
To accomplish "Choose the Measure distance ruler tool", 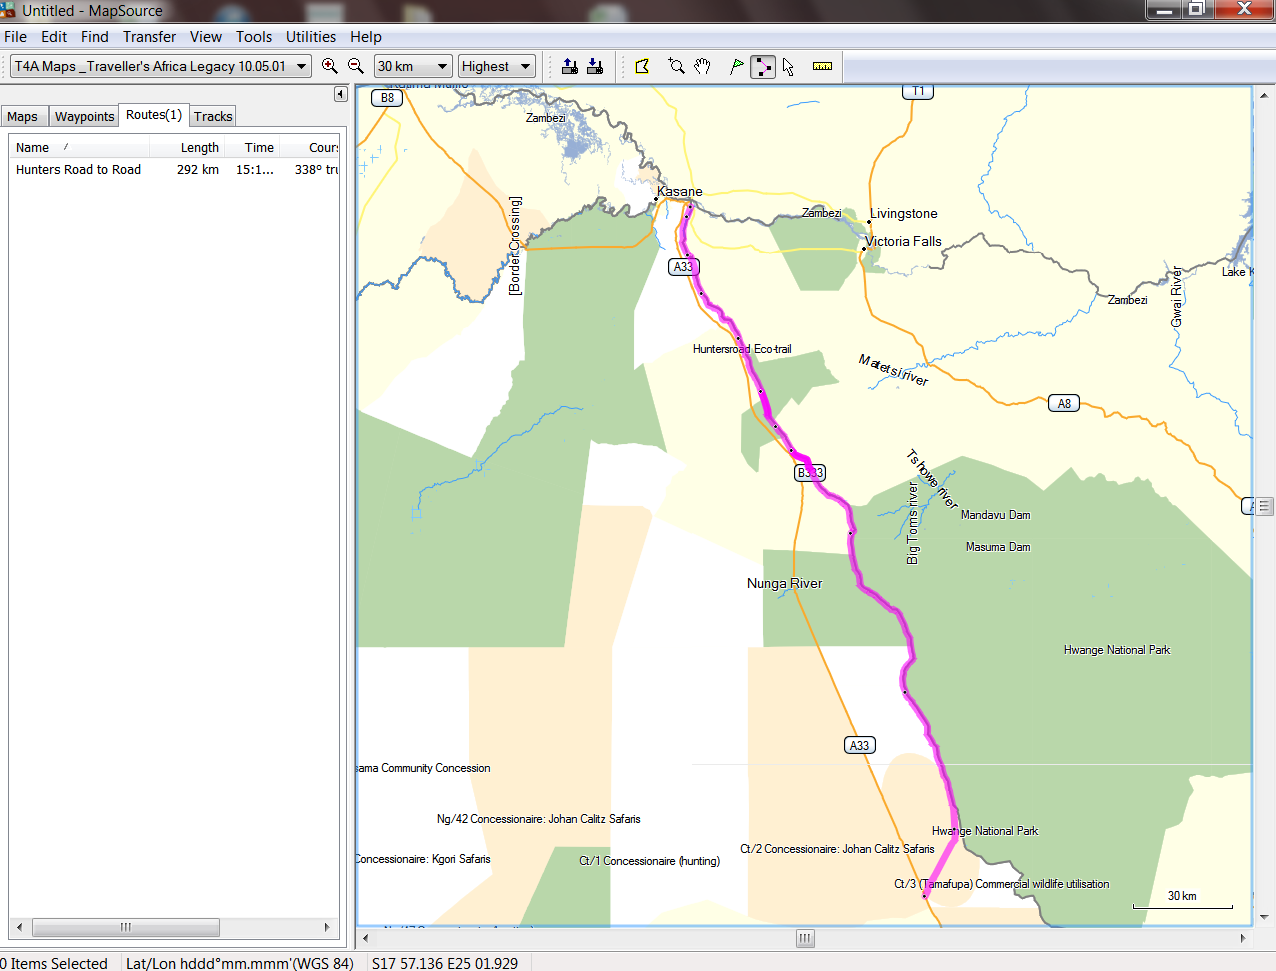I will [x=822, y=67].
